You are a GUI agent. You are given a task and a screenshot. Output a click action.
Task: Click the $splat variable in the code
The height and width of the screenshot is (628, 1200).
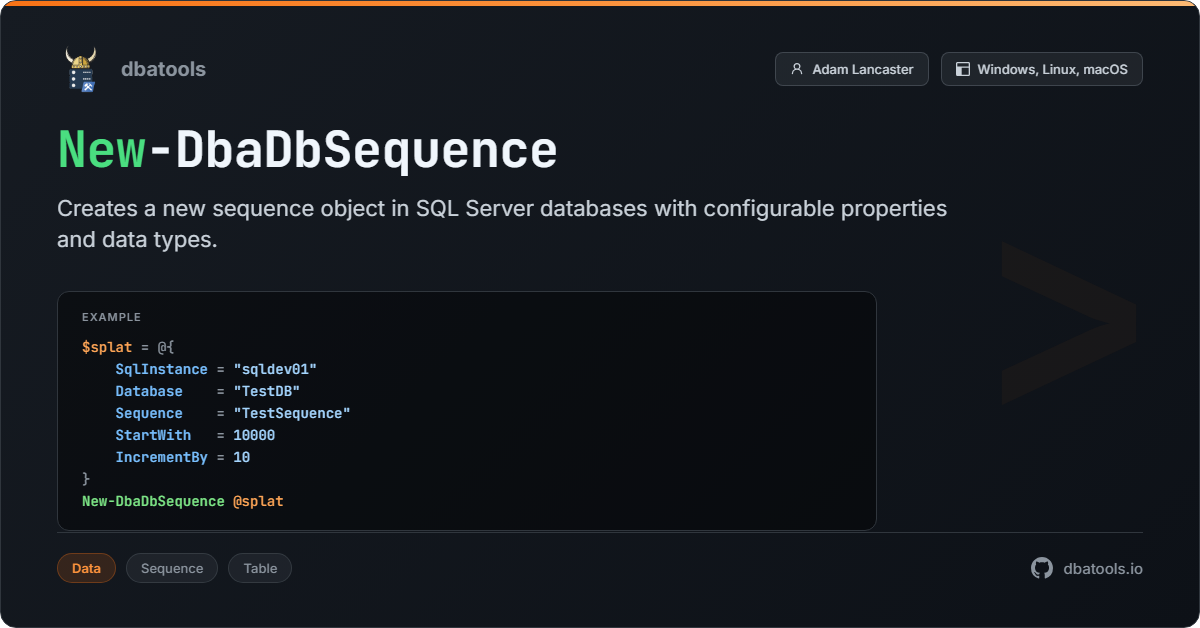point(107,347)
